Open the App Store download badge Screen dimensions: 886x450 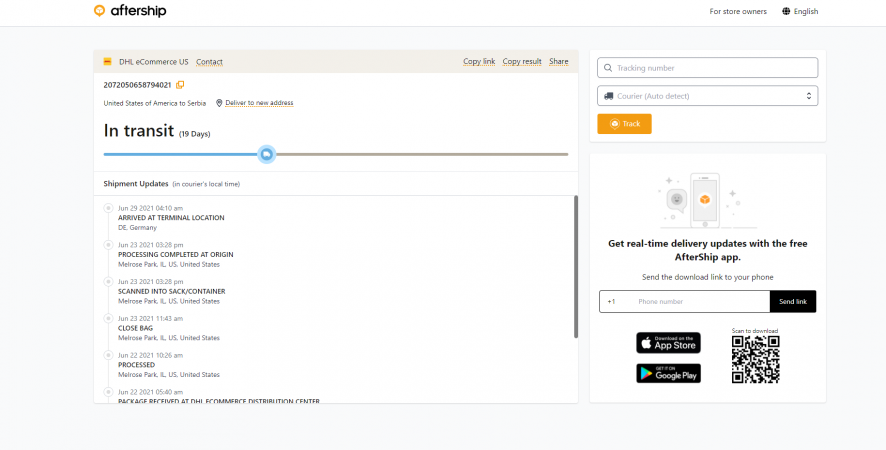(x=668, y=343)
